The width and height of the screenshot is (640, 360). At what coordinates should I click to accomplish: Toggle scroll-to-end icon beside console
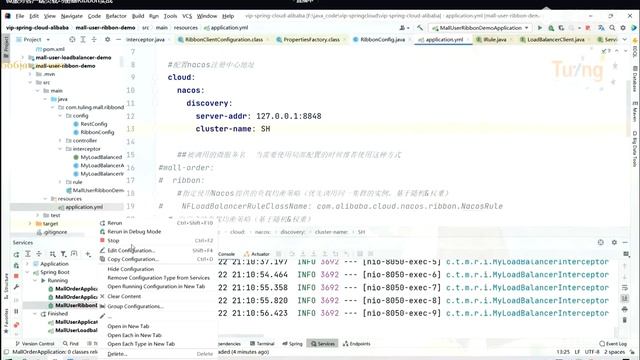point(624,298)
